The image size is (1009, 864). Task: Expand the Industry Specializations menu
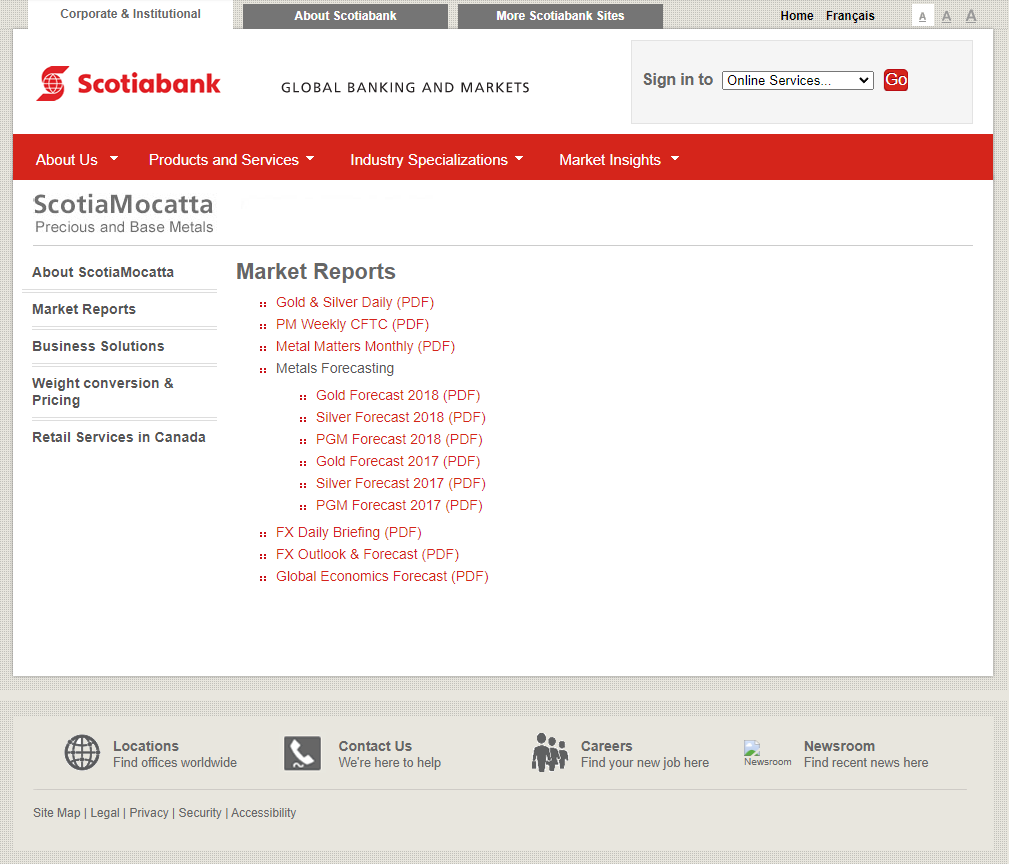[437, 160]
